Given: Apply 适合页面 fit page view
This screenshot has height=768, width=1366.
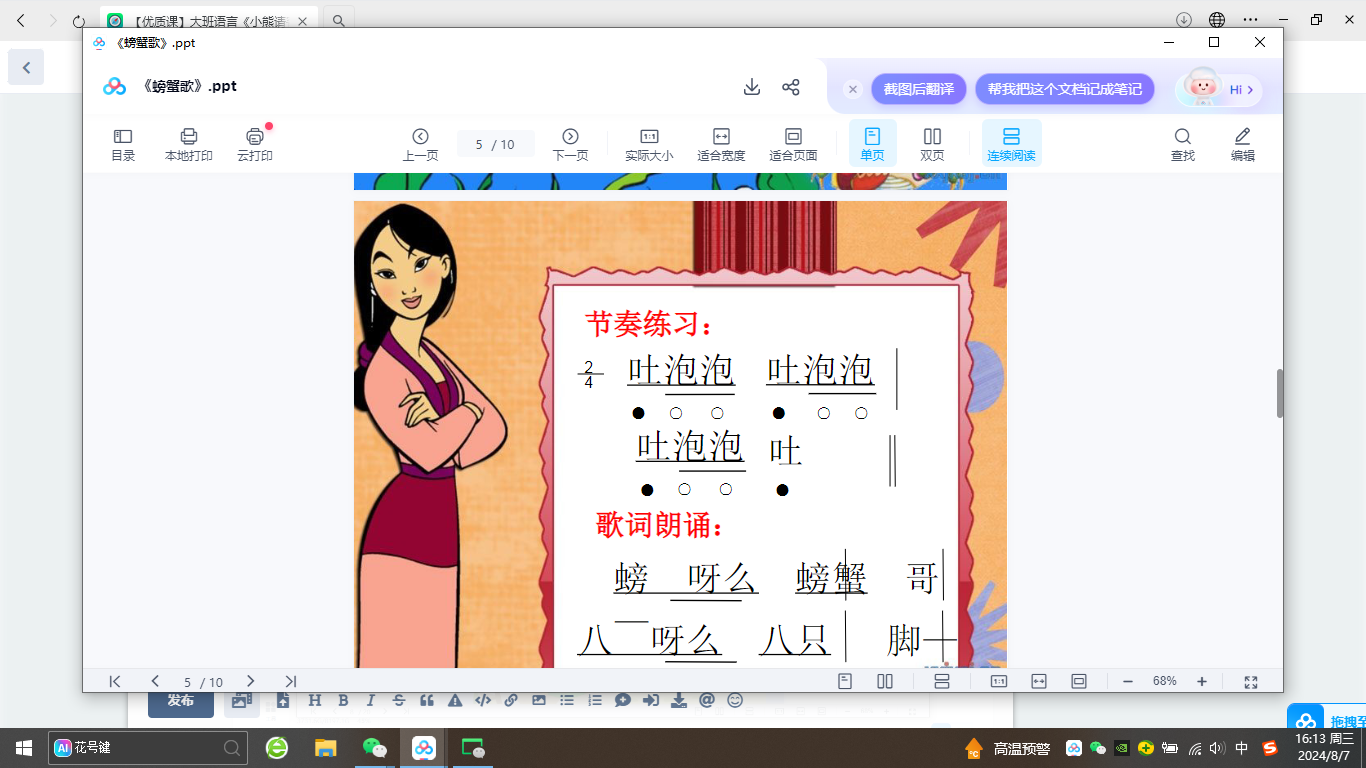Looking at the screenshot, I should tap(793, 145).
